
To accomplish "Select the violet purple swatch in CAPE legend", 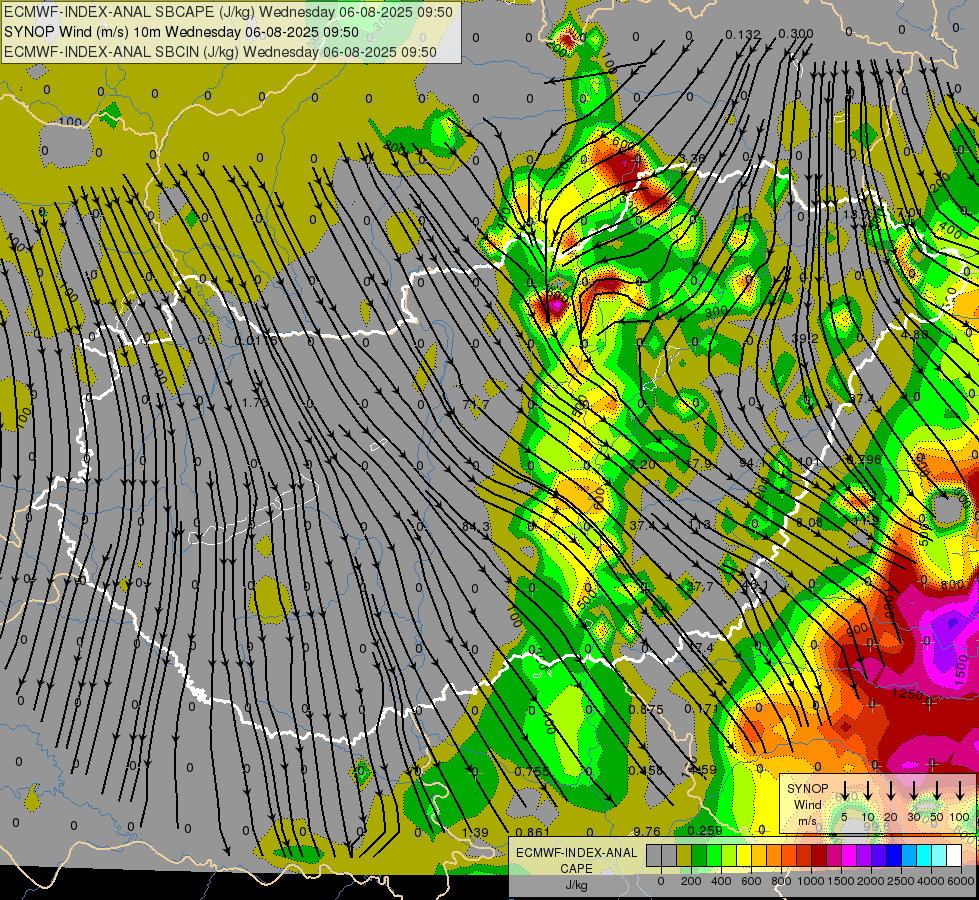I will coord(863,855).
